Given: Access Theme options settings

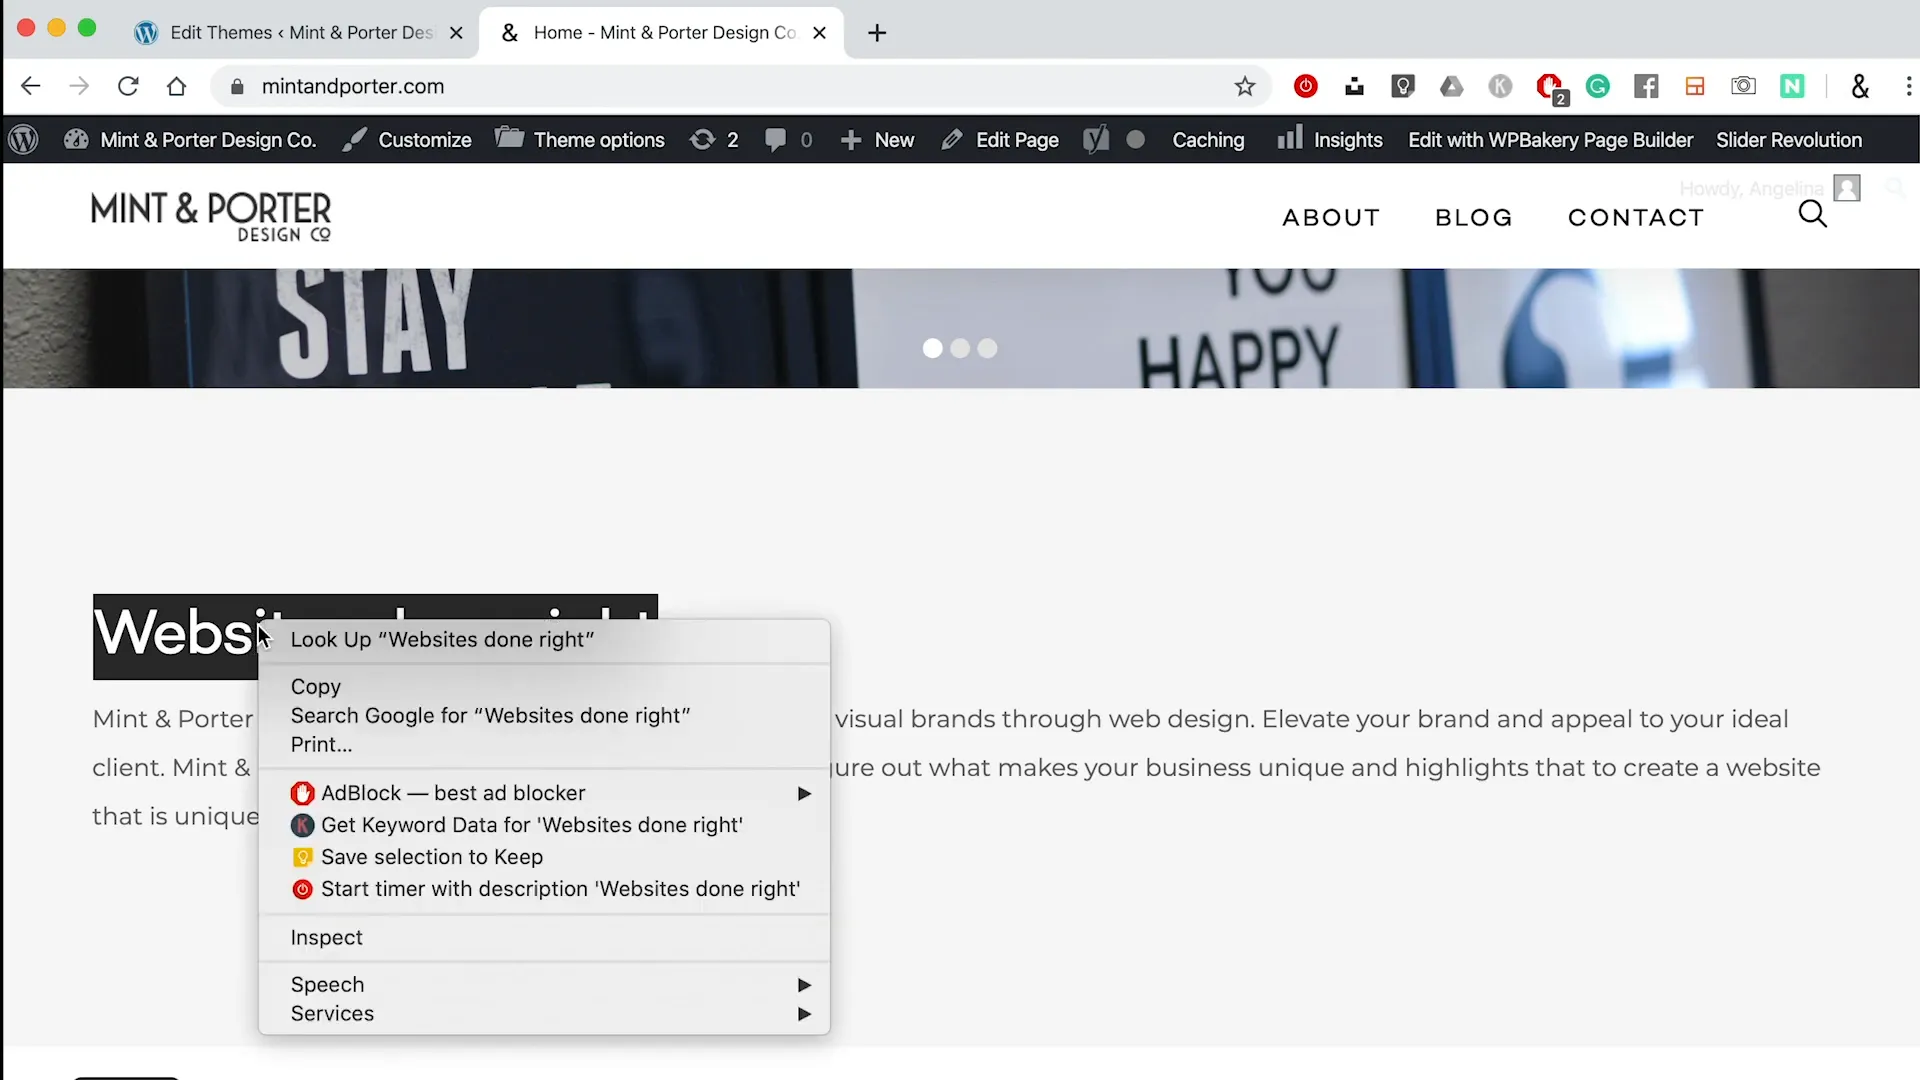Looking at the screenshot, I should [600, 138].
